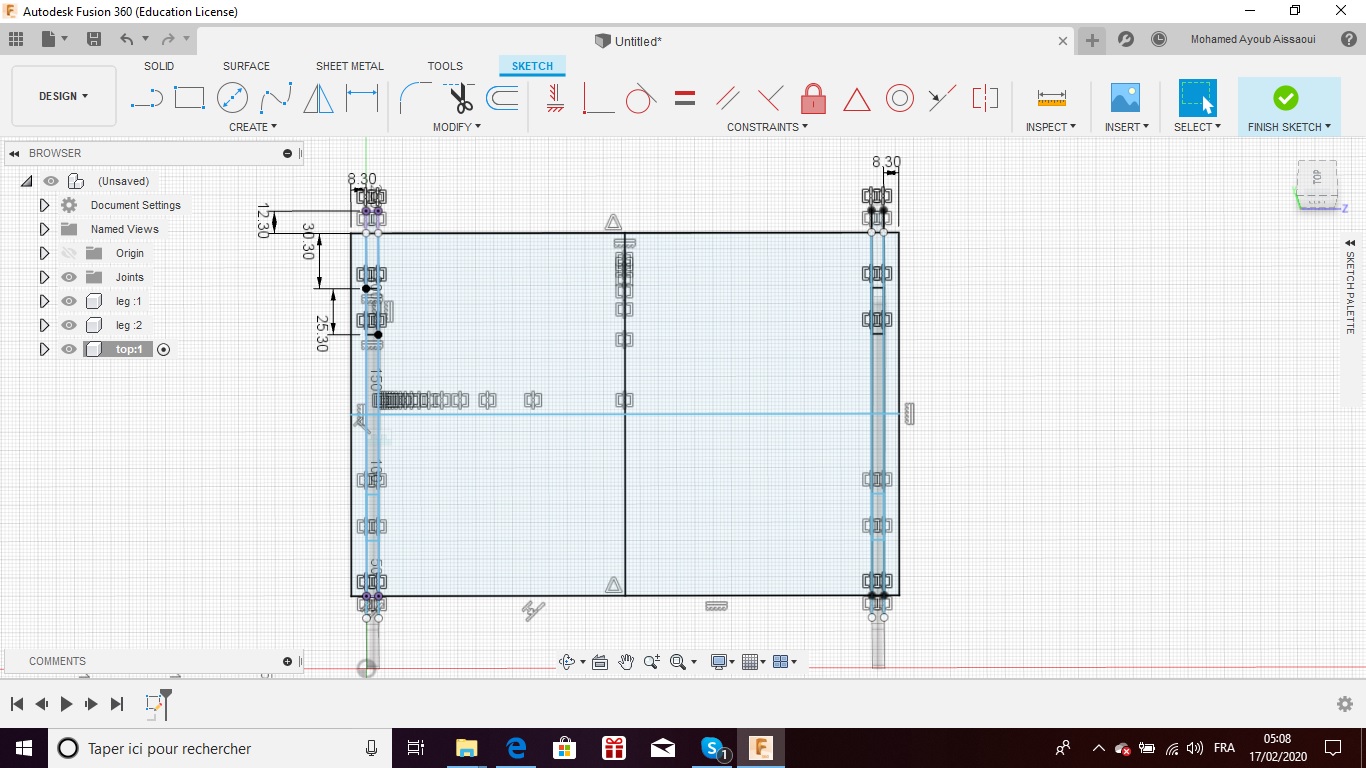This screenshot has height=768, width=1366.
Task: Switch to the SHEET METAL tab
Action: tap(350, 66)
